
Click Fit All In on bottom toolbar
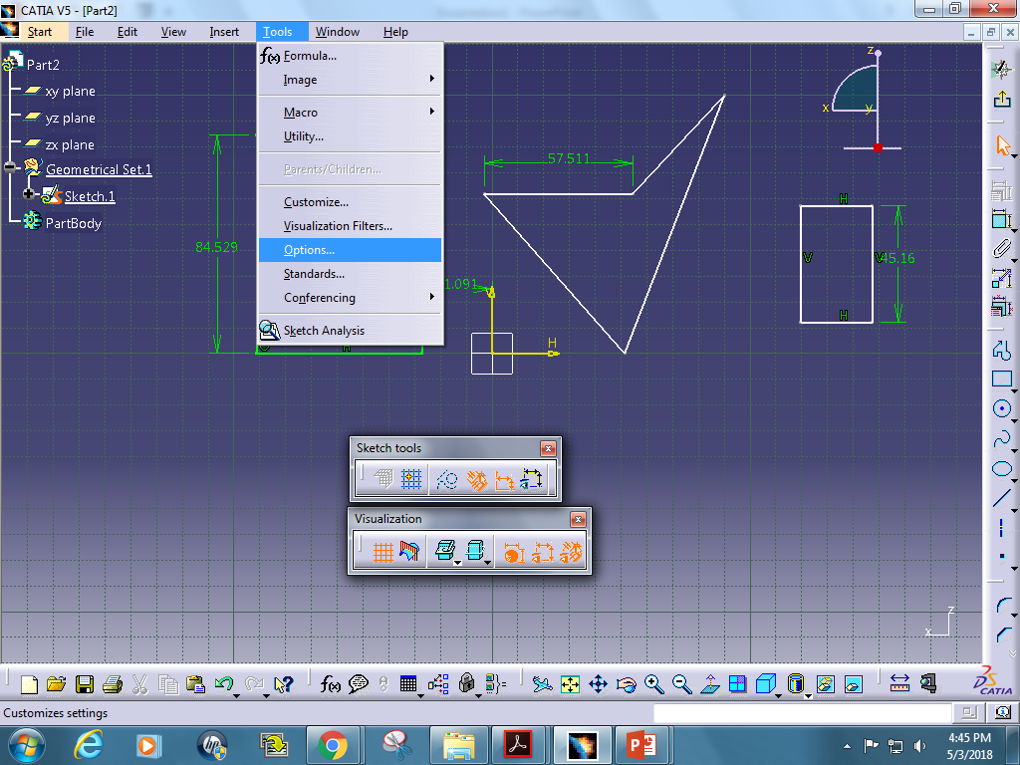tap(572, 684)
